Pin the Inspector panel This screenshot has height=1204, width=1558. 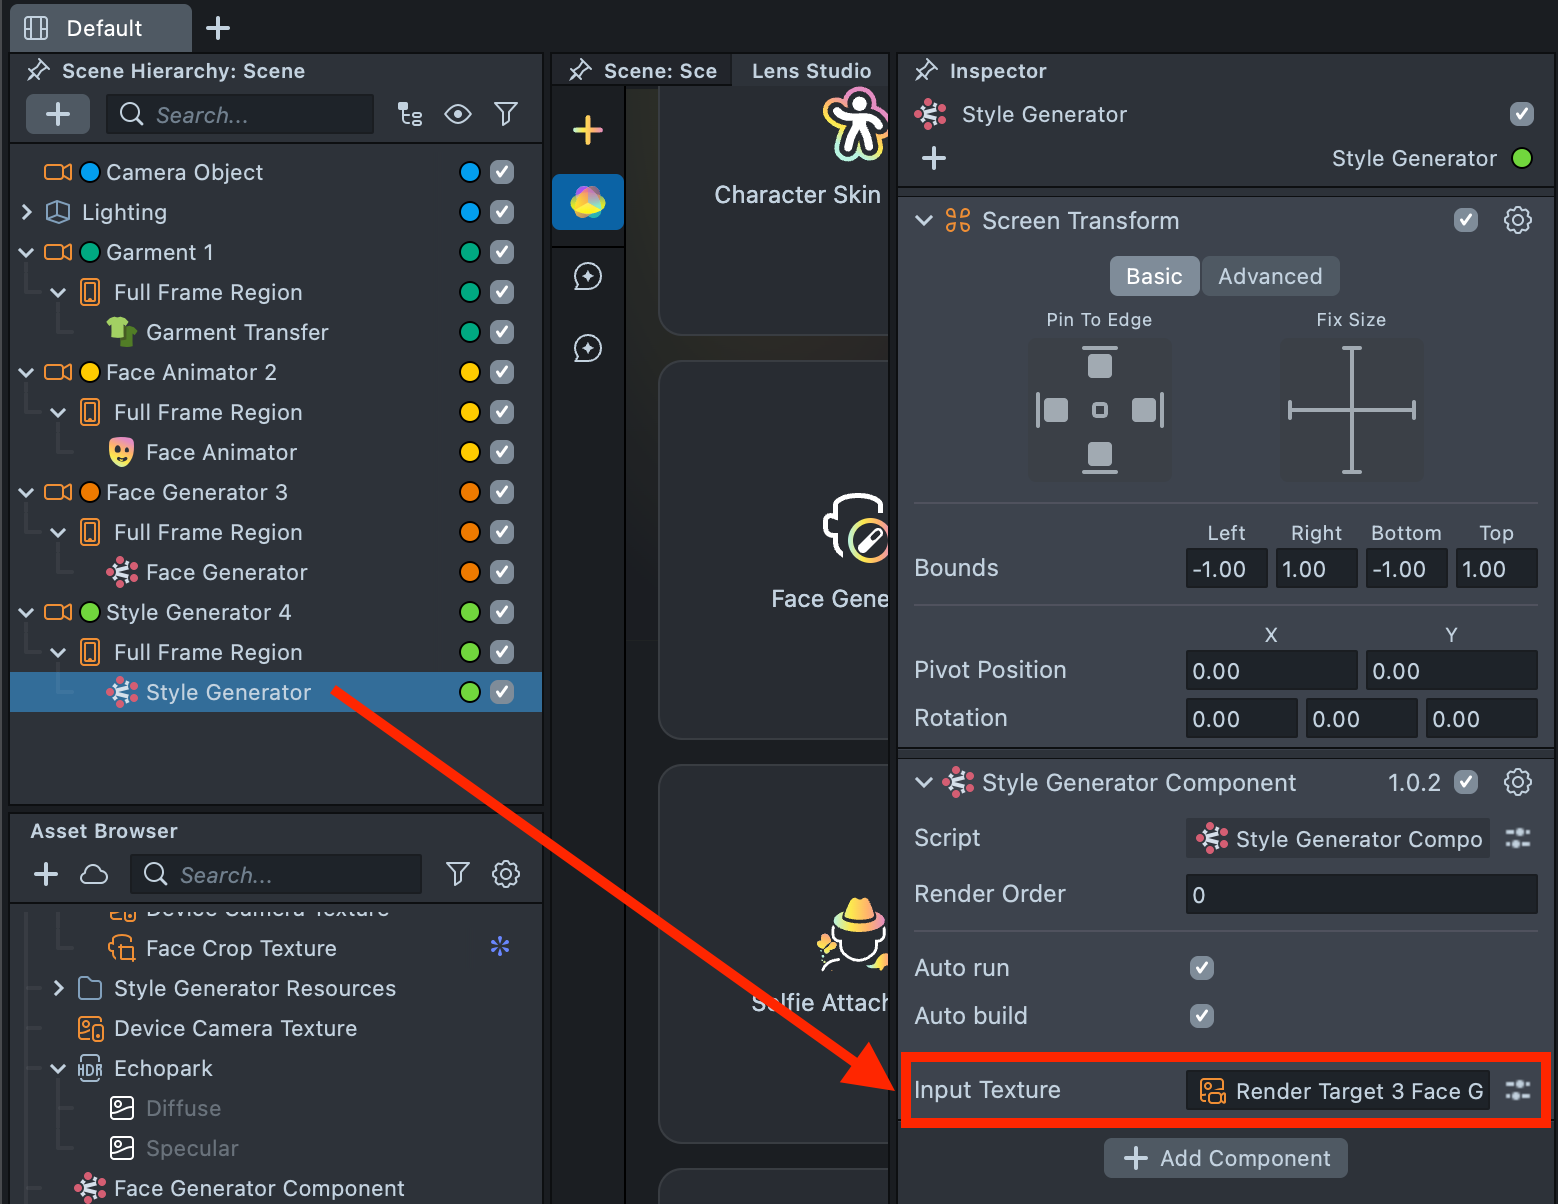[926, 70]
